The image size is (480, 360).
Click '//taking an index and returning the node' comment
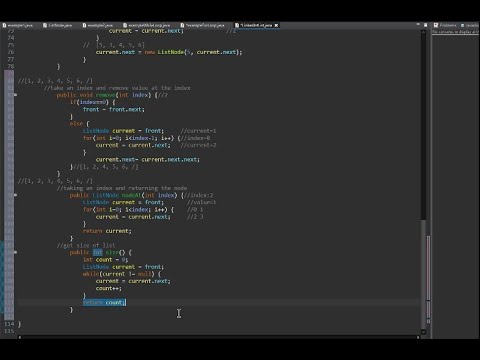(x=122, y=188)
